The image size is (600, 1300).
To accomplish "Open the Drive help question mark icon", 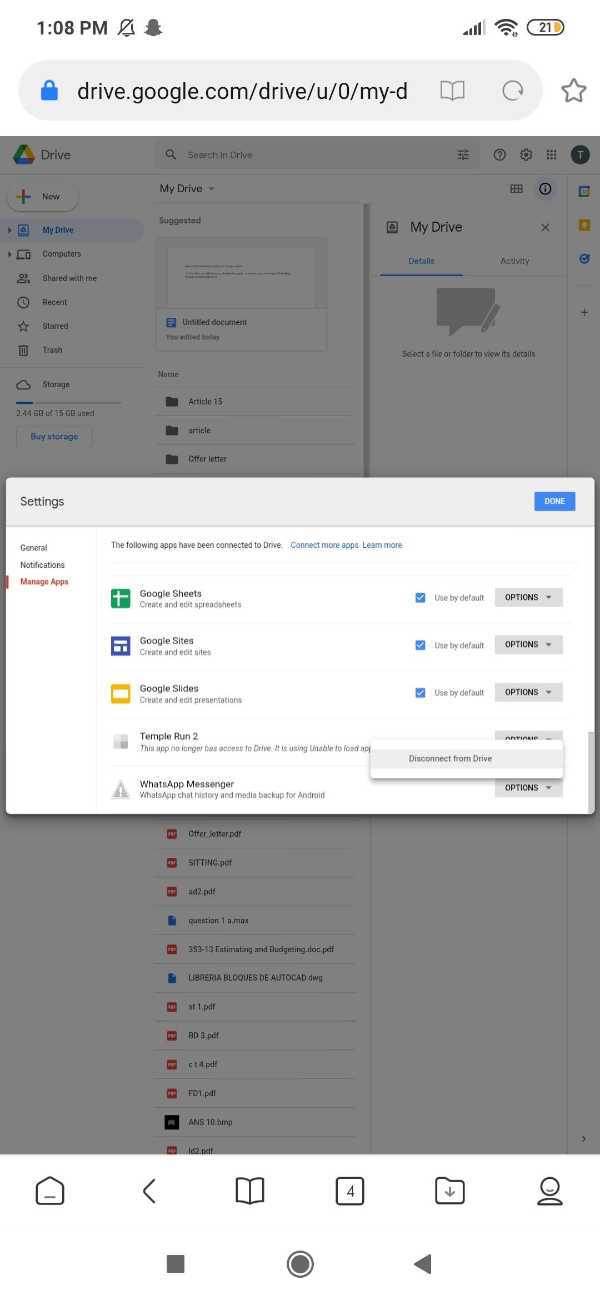I will [499, 155].
